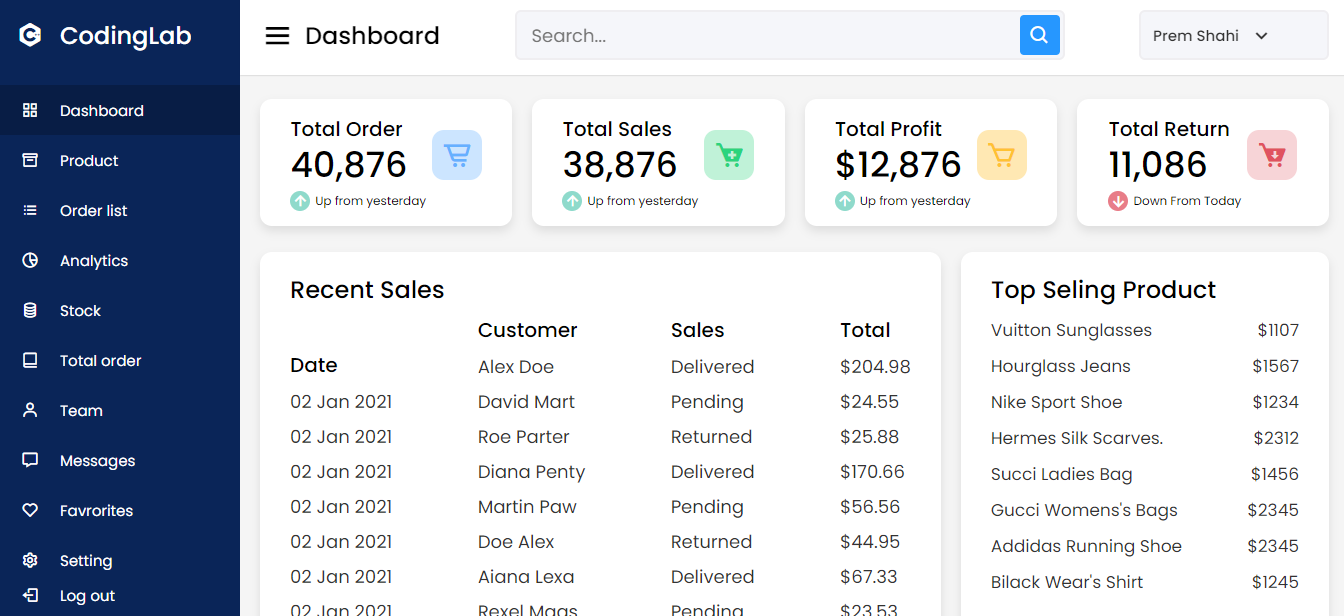Screen dimensions: 1344x616
Task: Click the blue search magnifier button
Action: pyautogui.click(x=1039, y=35)
